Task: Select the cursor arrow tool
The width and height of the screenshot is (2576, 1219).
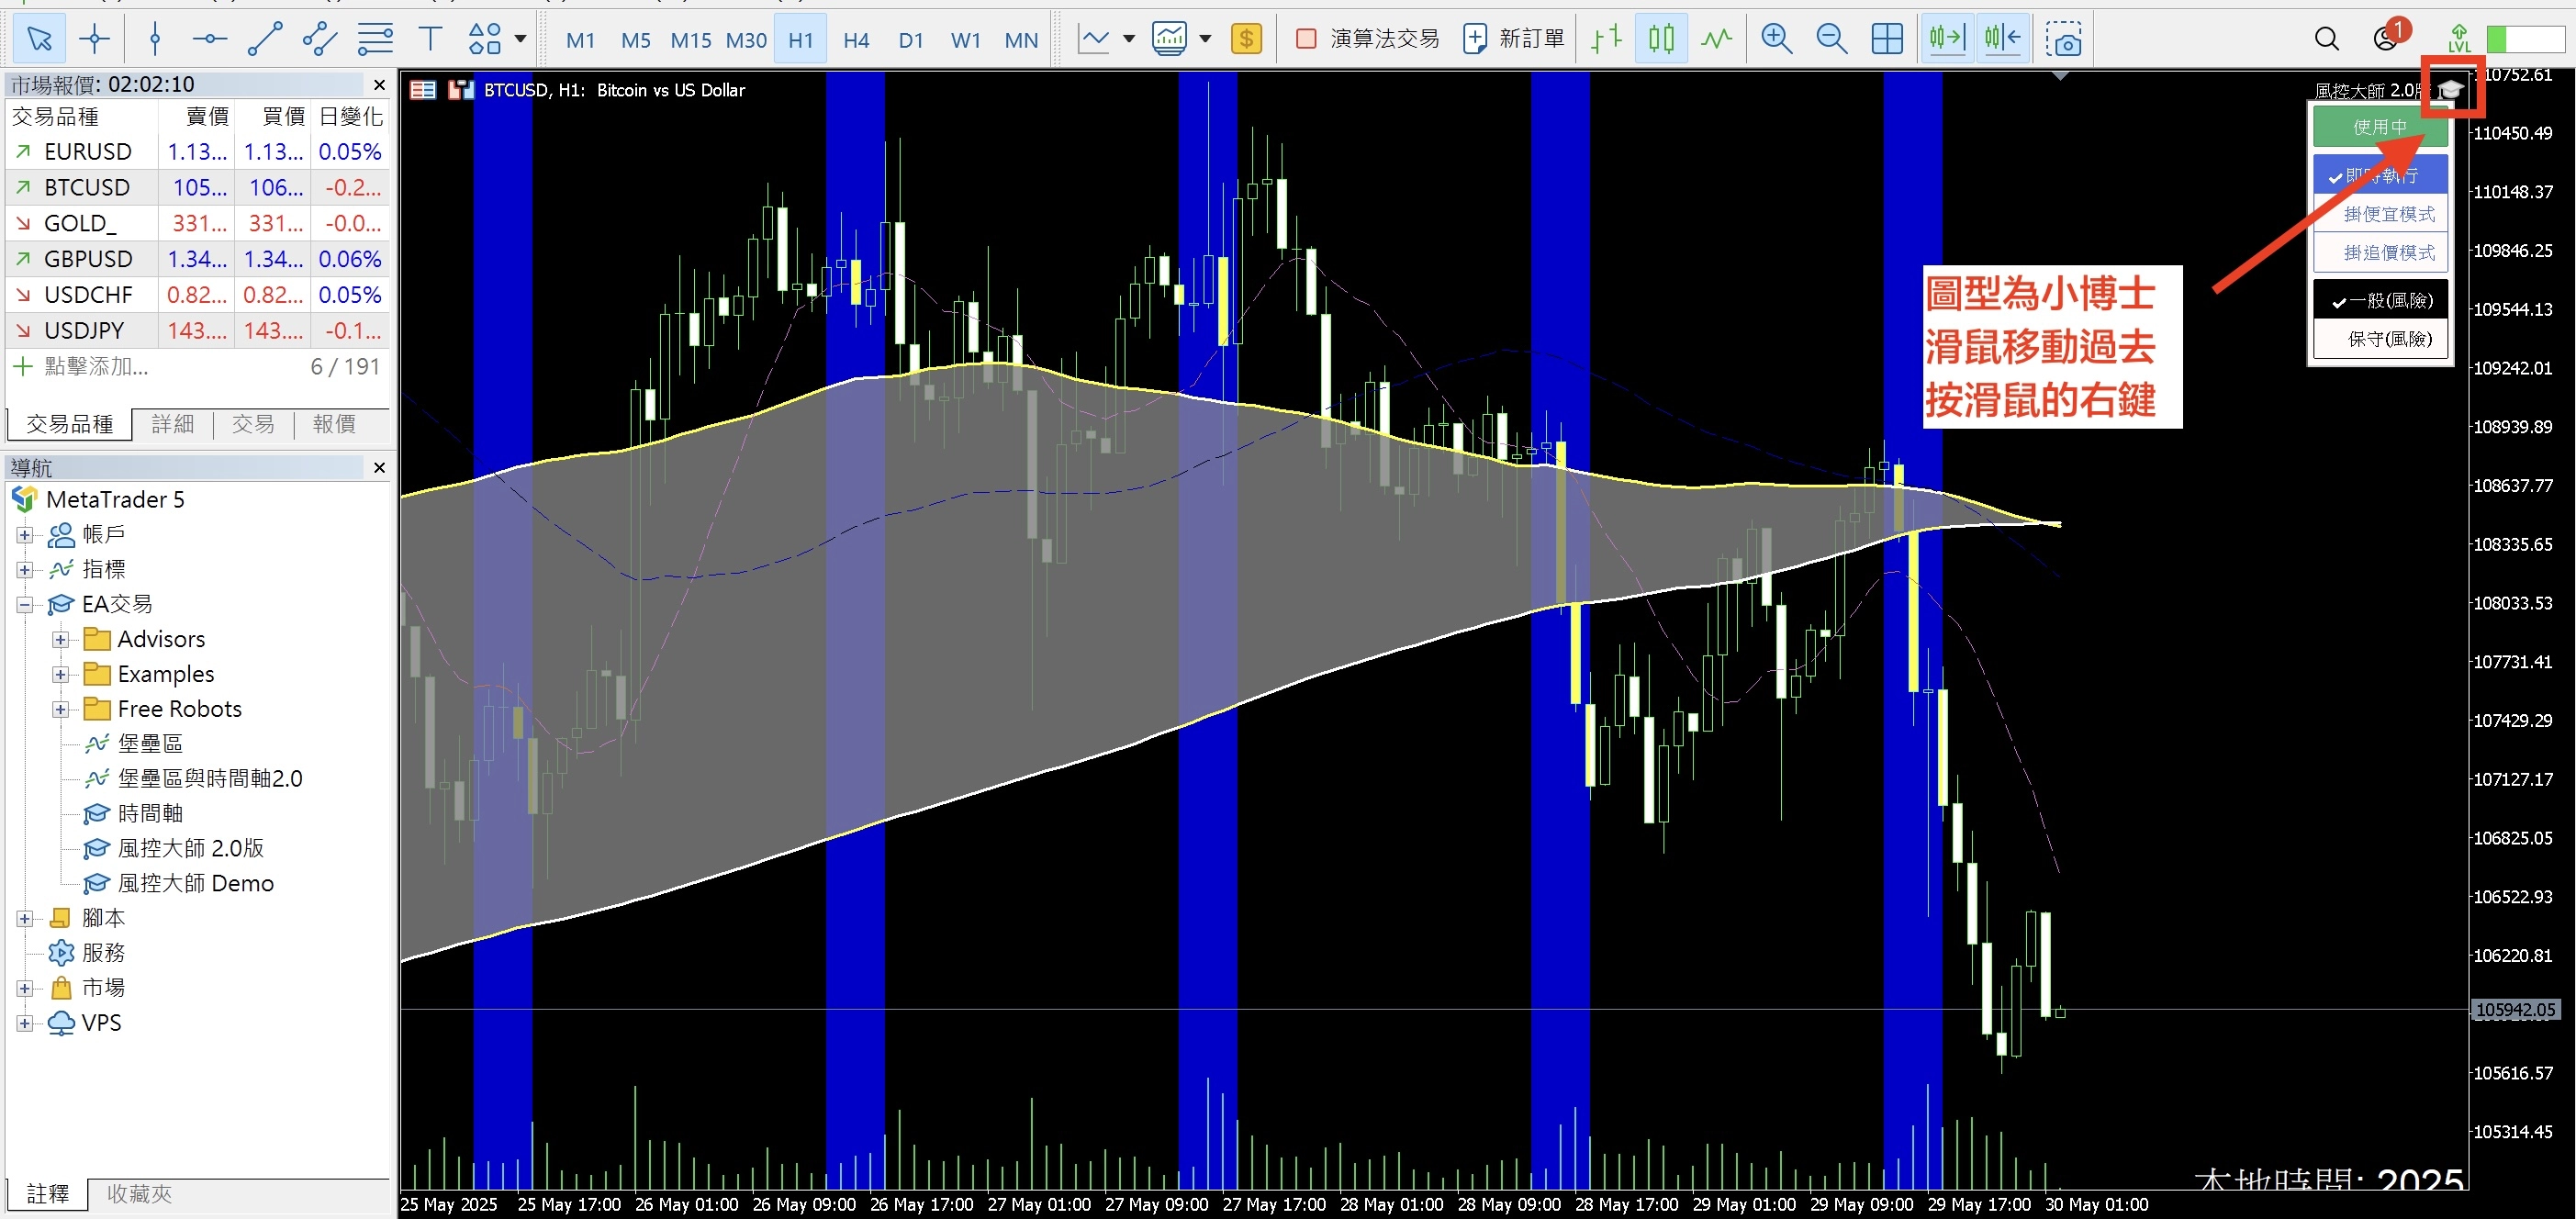Action: [39, 39]
